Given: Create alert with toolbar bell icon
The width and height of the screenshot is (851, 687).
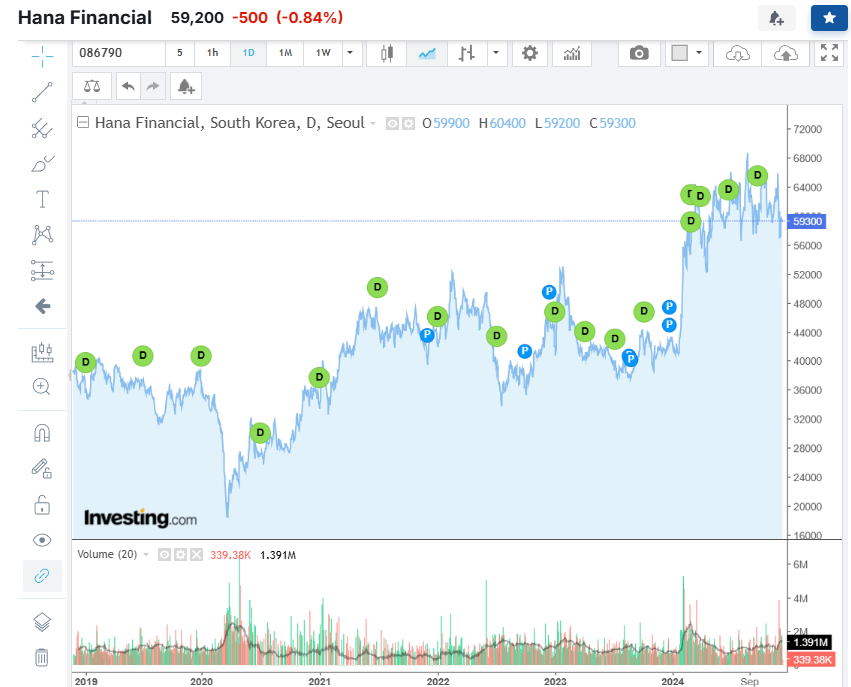Looking at the screenshot, I should tap(186, 86).
